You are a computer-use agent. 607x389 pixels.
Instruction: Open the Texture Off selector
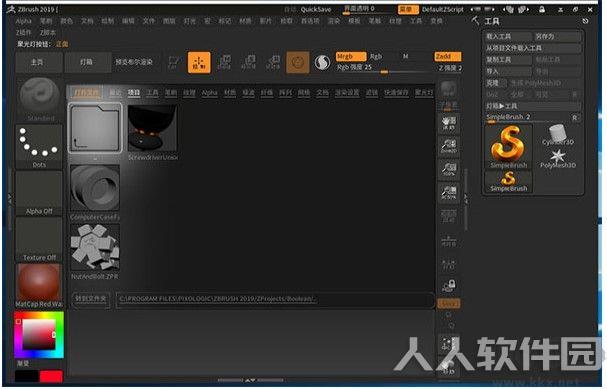(x=39, y=240)
